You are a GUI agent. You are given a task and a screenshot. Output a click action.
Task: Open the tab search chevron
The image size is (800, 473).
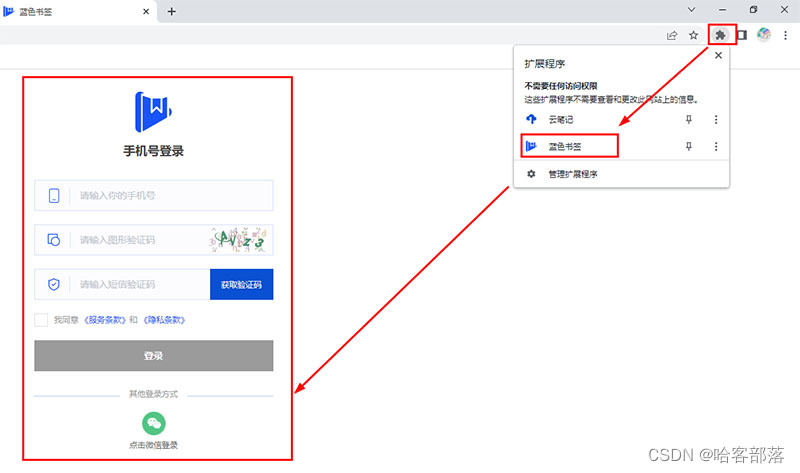(x=691, y=10)
